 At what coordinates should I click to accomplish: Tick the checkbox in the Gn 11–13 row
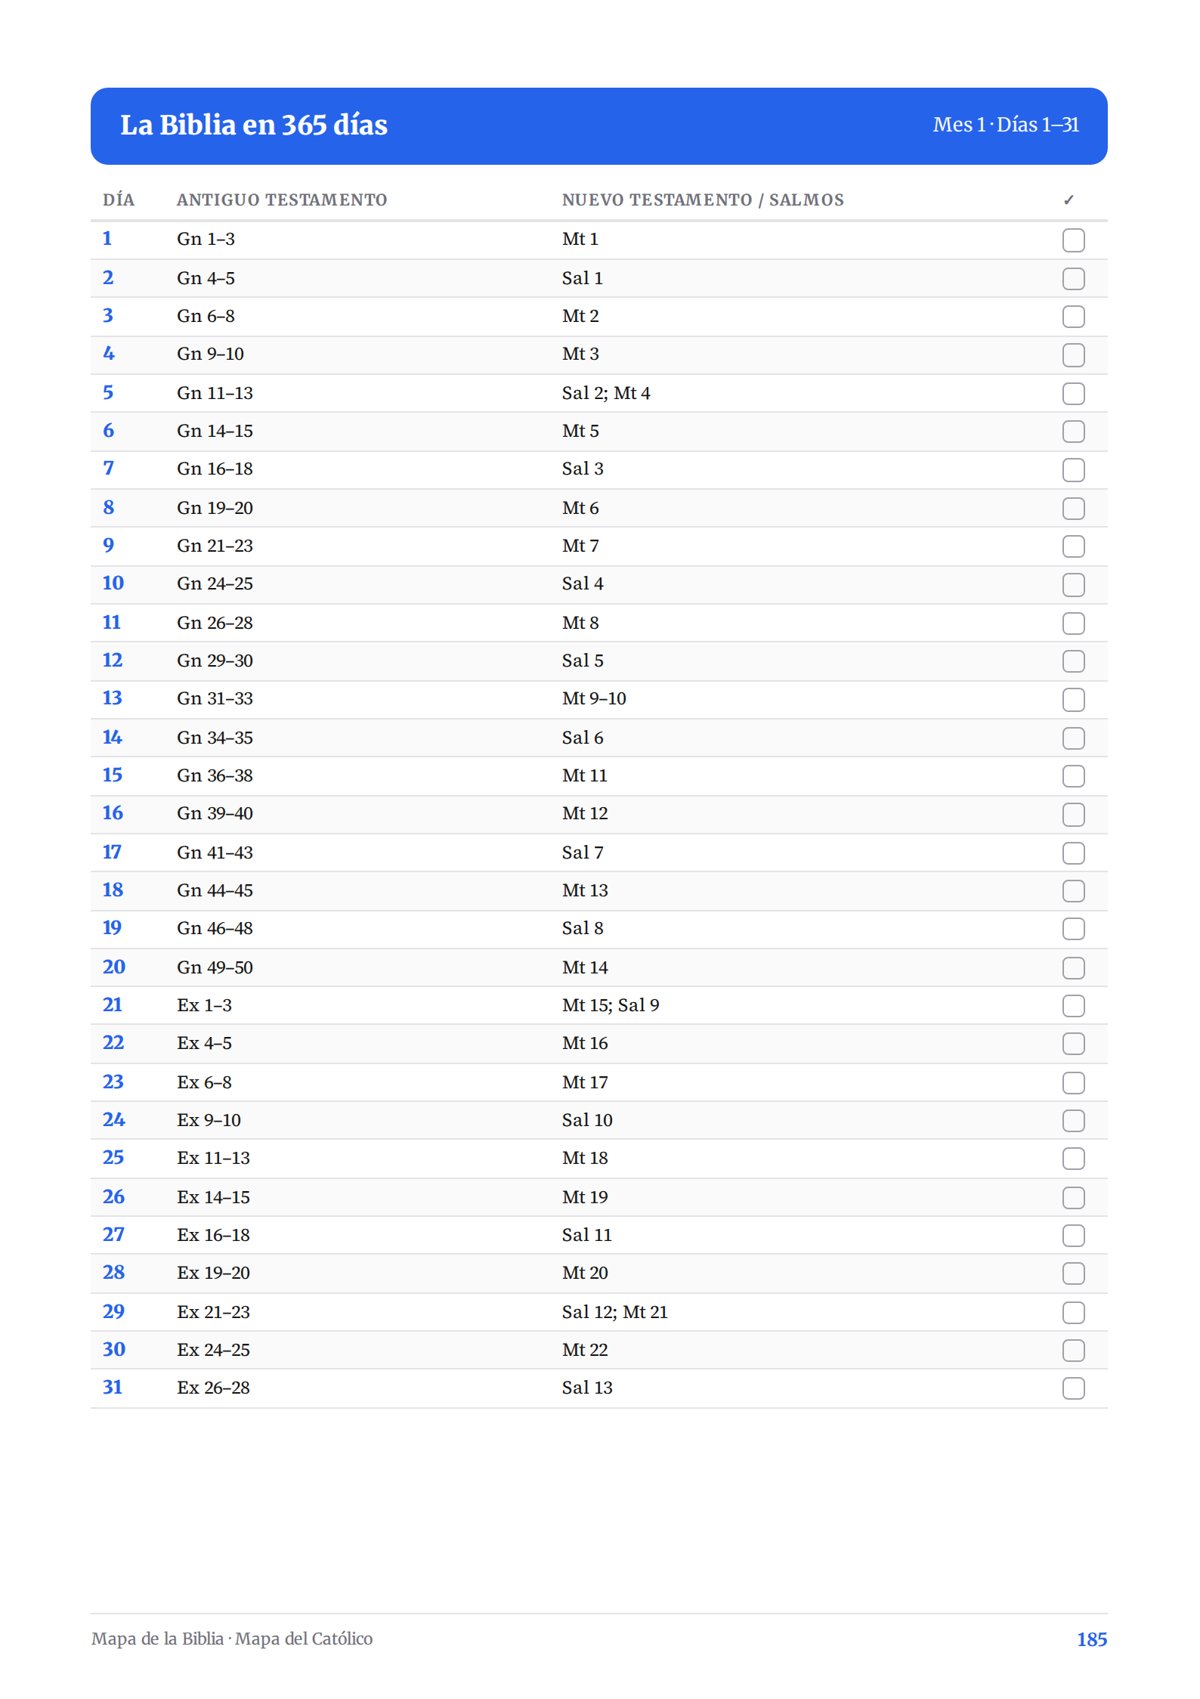click(x=1073, y=394)
